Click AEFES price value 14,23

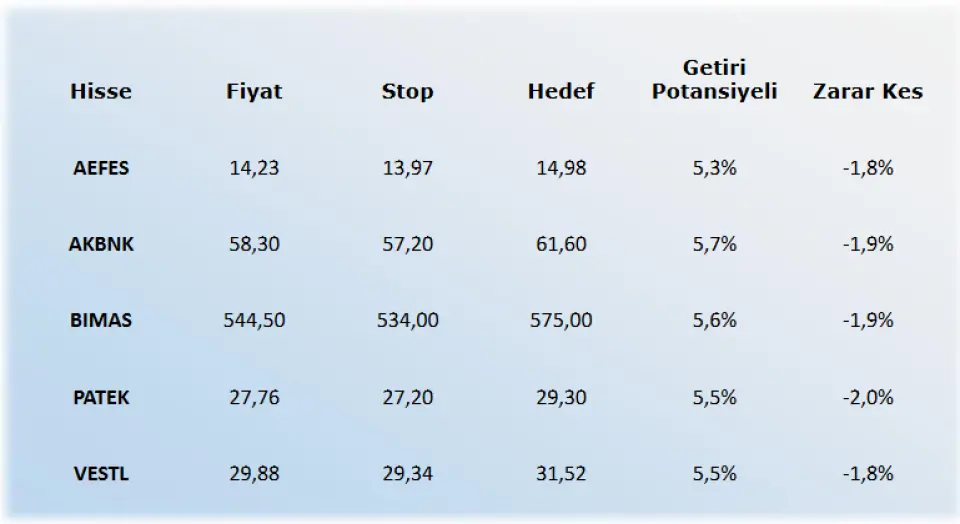254,168
